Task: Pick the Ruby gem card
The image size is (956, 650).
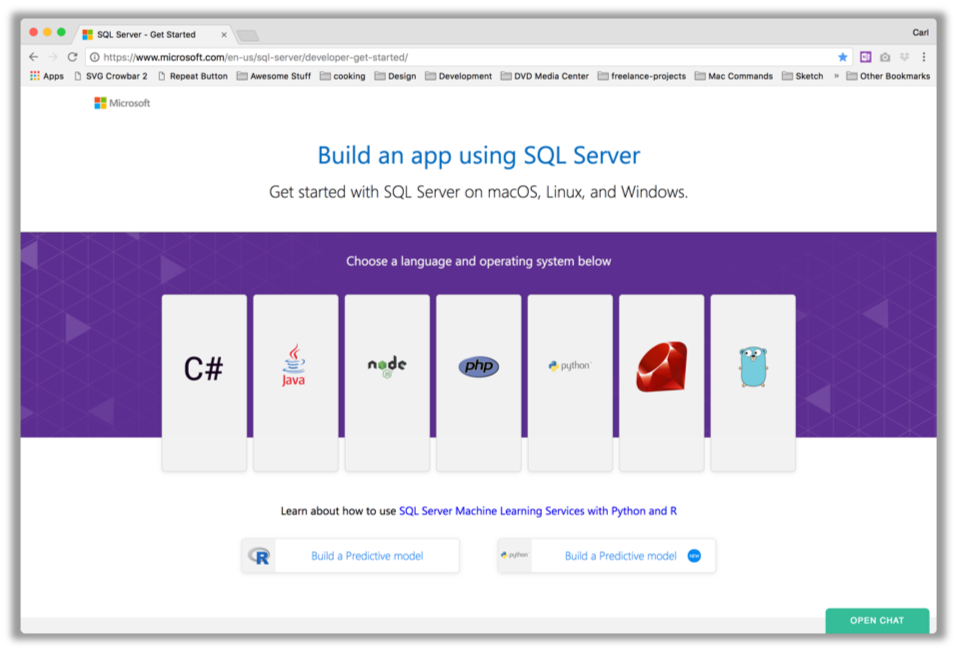Action: pyautogui.click(x=662, y=382)
